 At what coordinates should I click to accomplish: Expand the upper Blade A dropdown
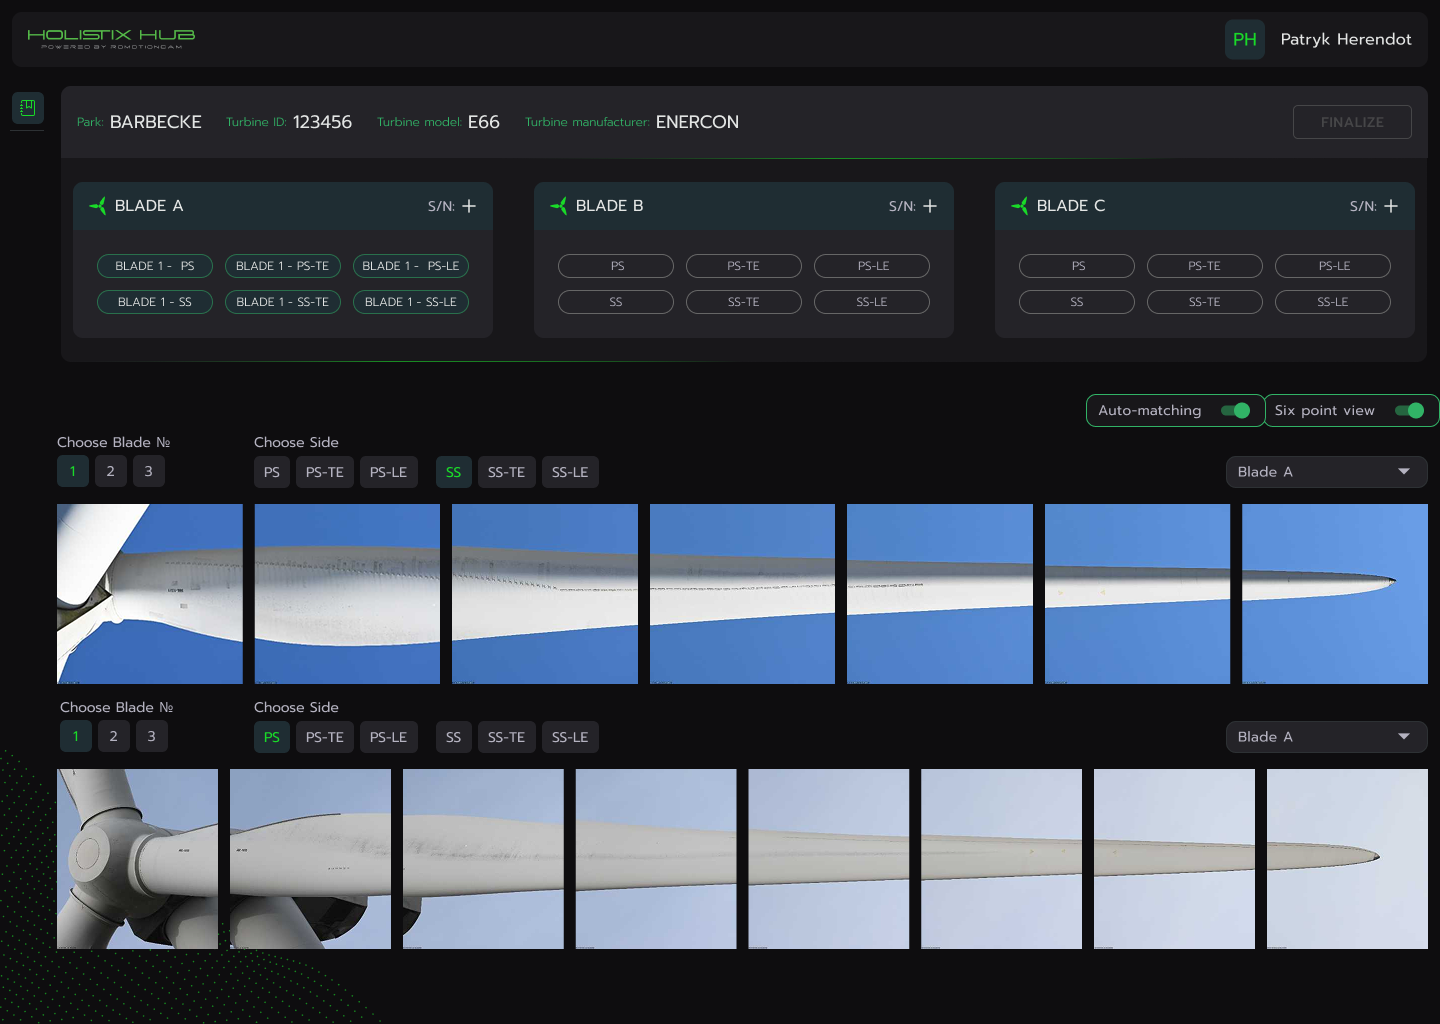[1326, 472]
